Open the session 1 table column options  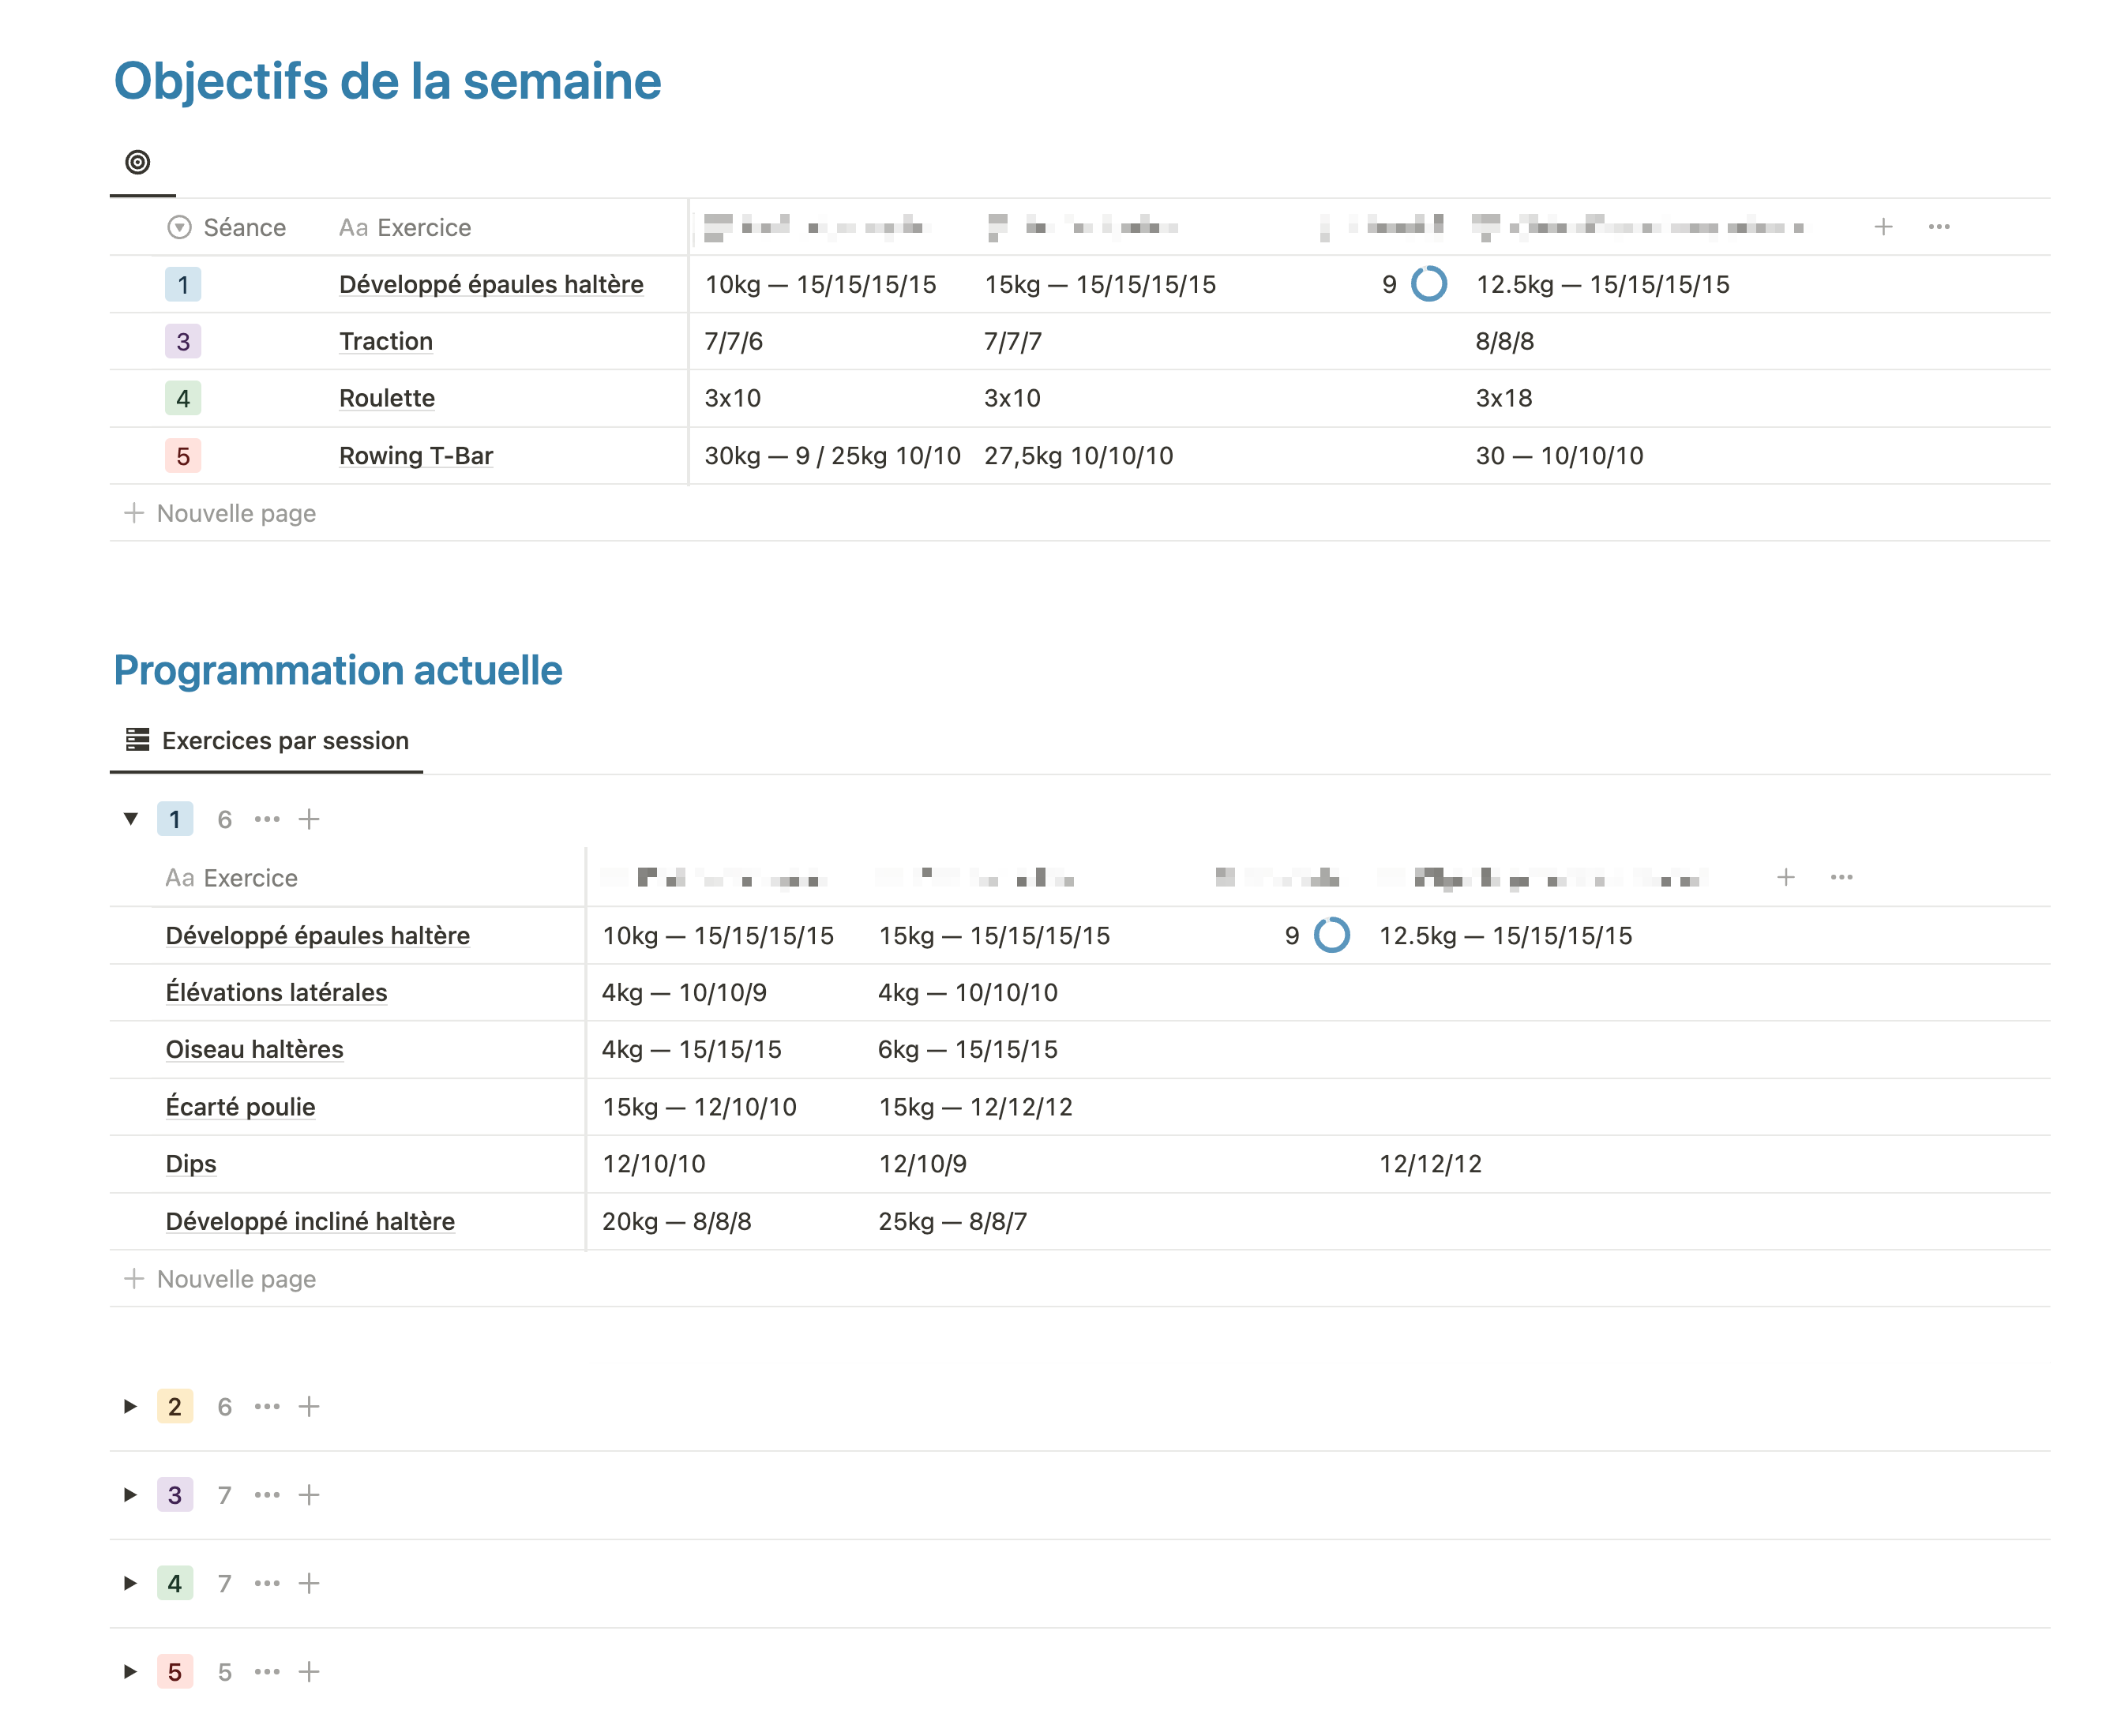pos(1841,878)
